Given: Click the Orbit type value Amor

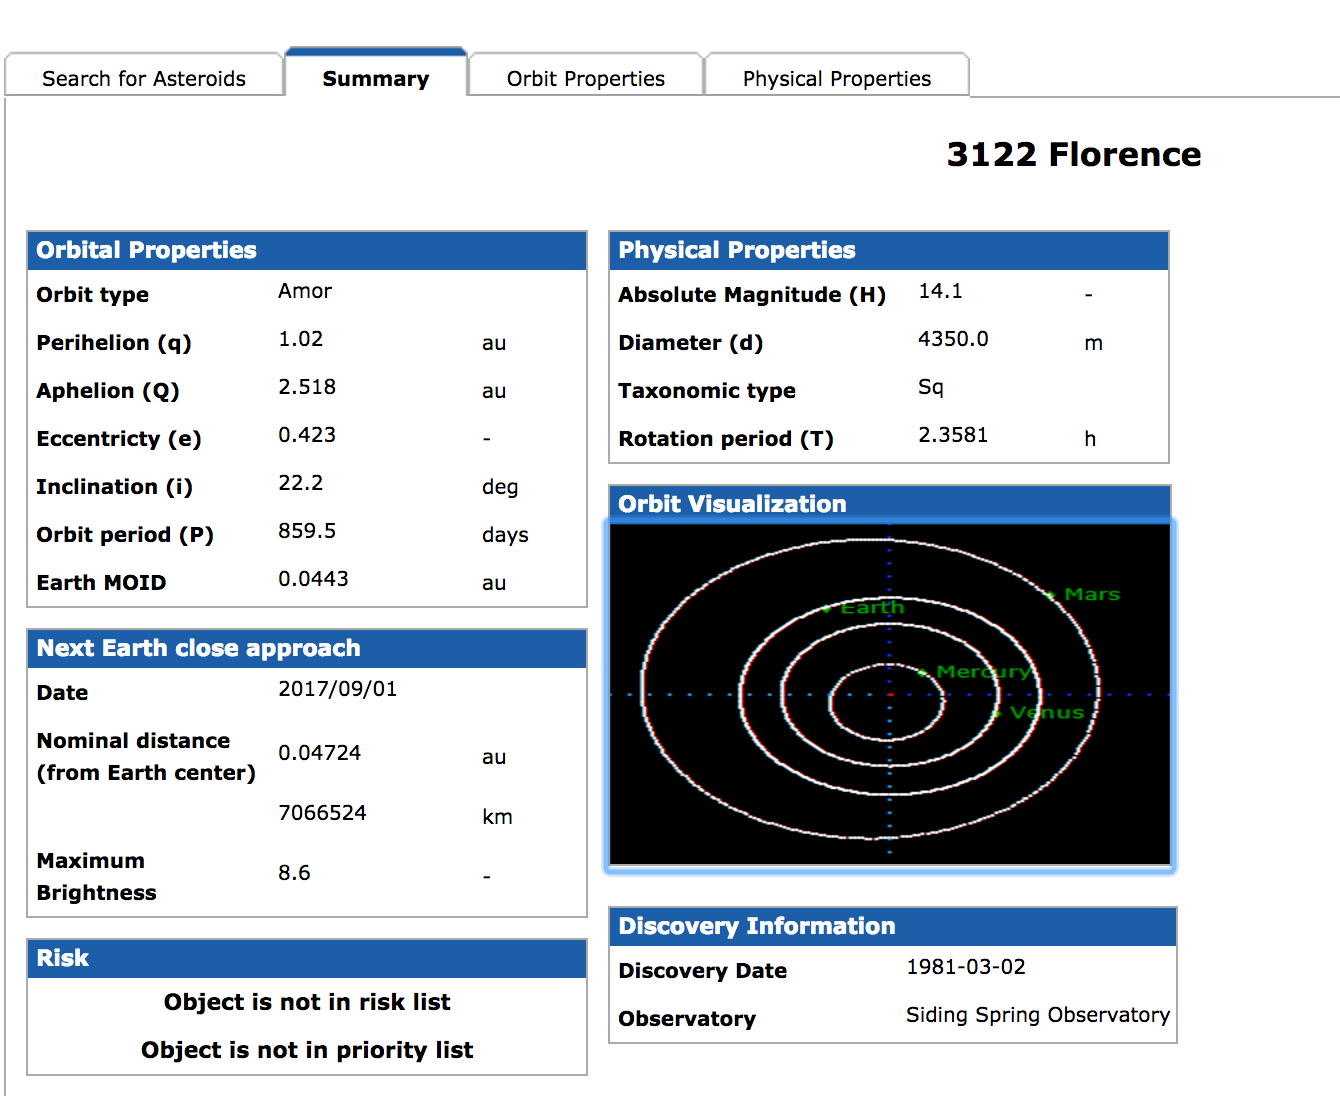Looking at the screenshot, I should 305,291.
